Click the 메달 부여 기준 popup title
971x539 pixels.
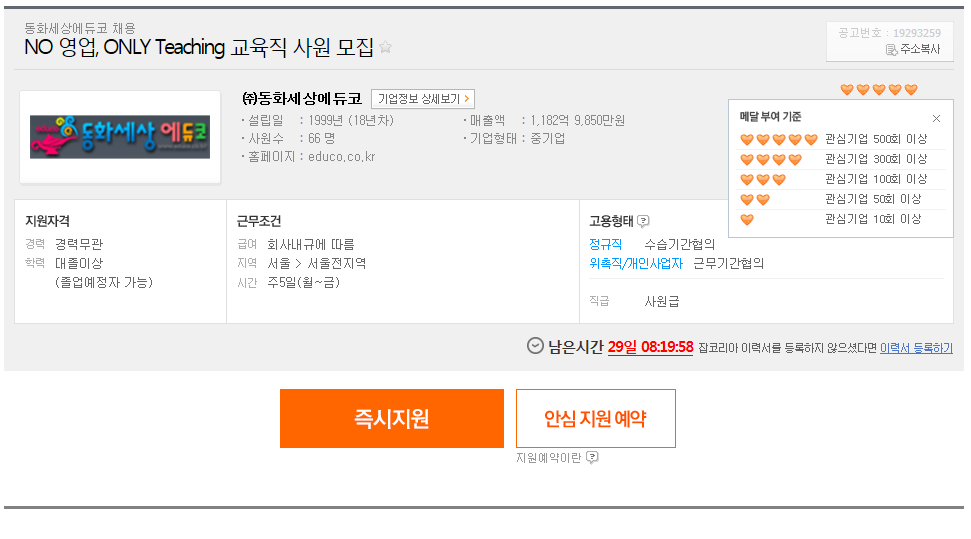[x=770, y=116]
